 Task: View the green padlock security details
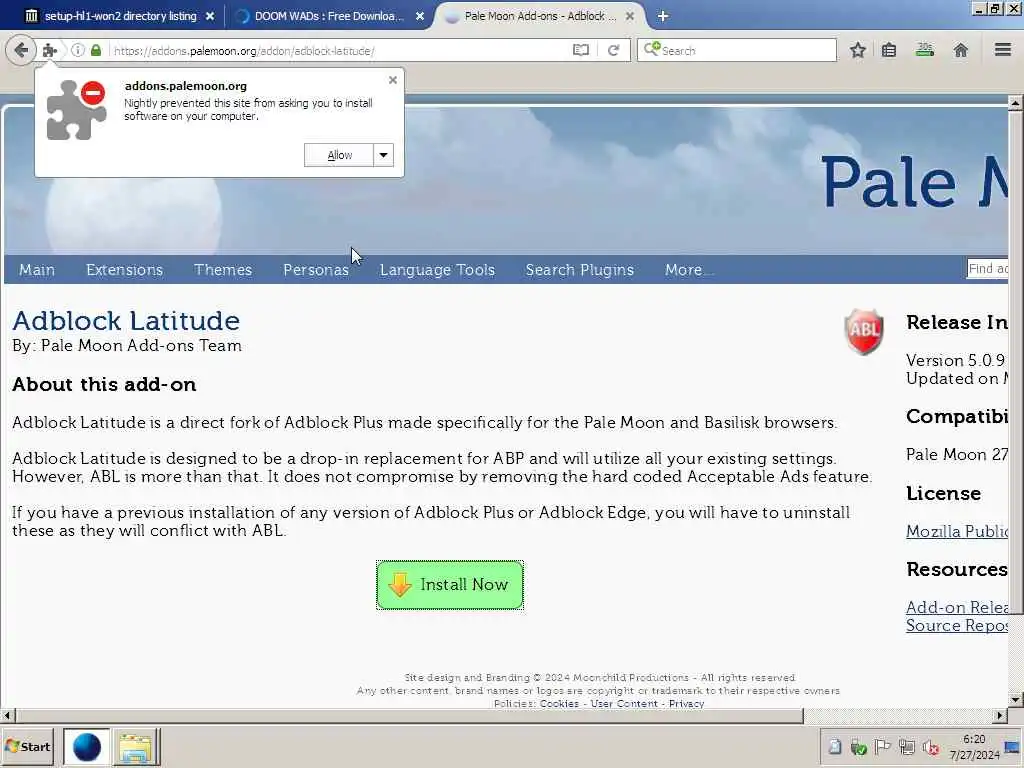[x=96, y=50]
